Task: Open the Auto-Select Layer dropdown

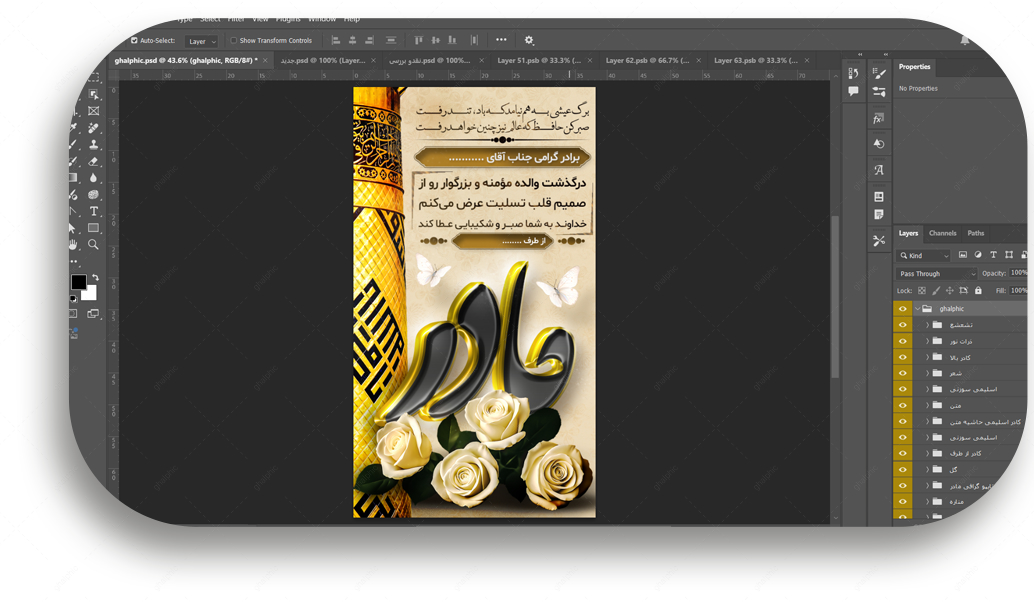Action: (x=201, y=42)
